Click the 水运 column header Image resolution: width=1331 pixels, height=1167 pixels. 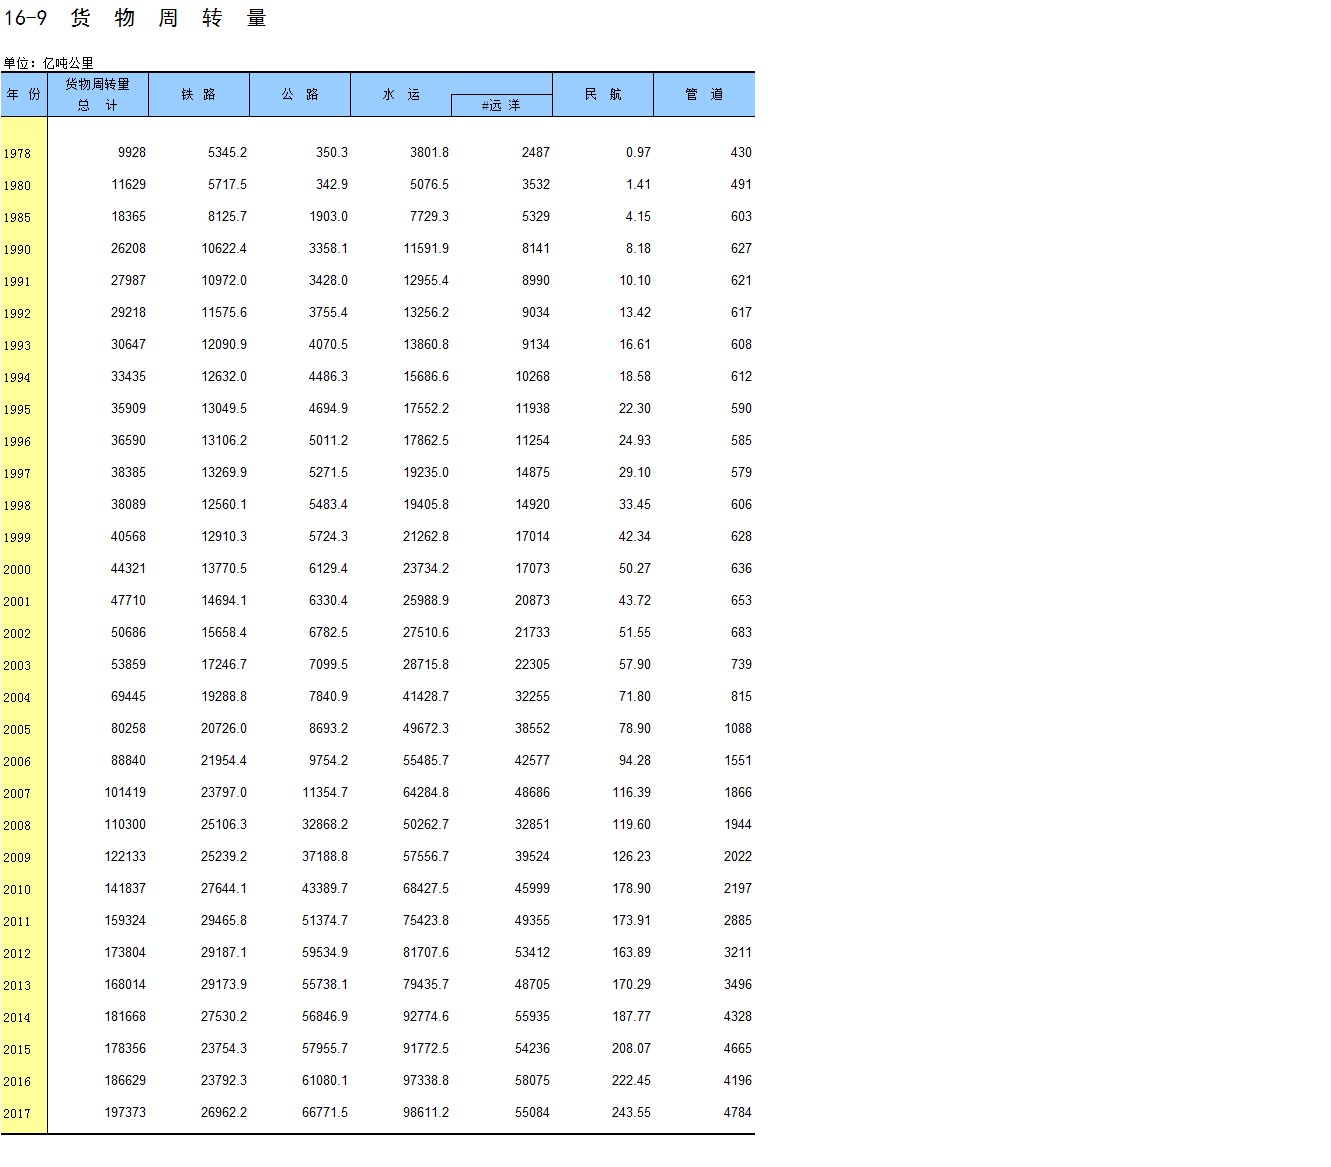point(400,94)
